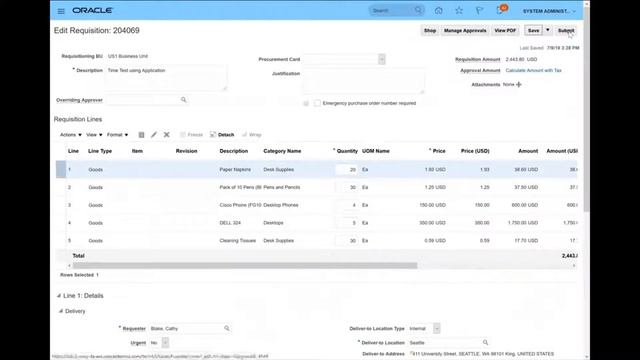Select the DELL 324 description cell
640x360 pixels.
[230, 223]
